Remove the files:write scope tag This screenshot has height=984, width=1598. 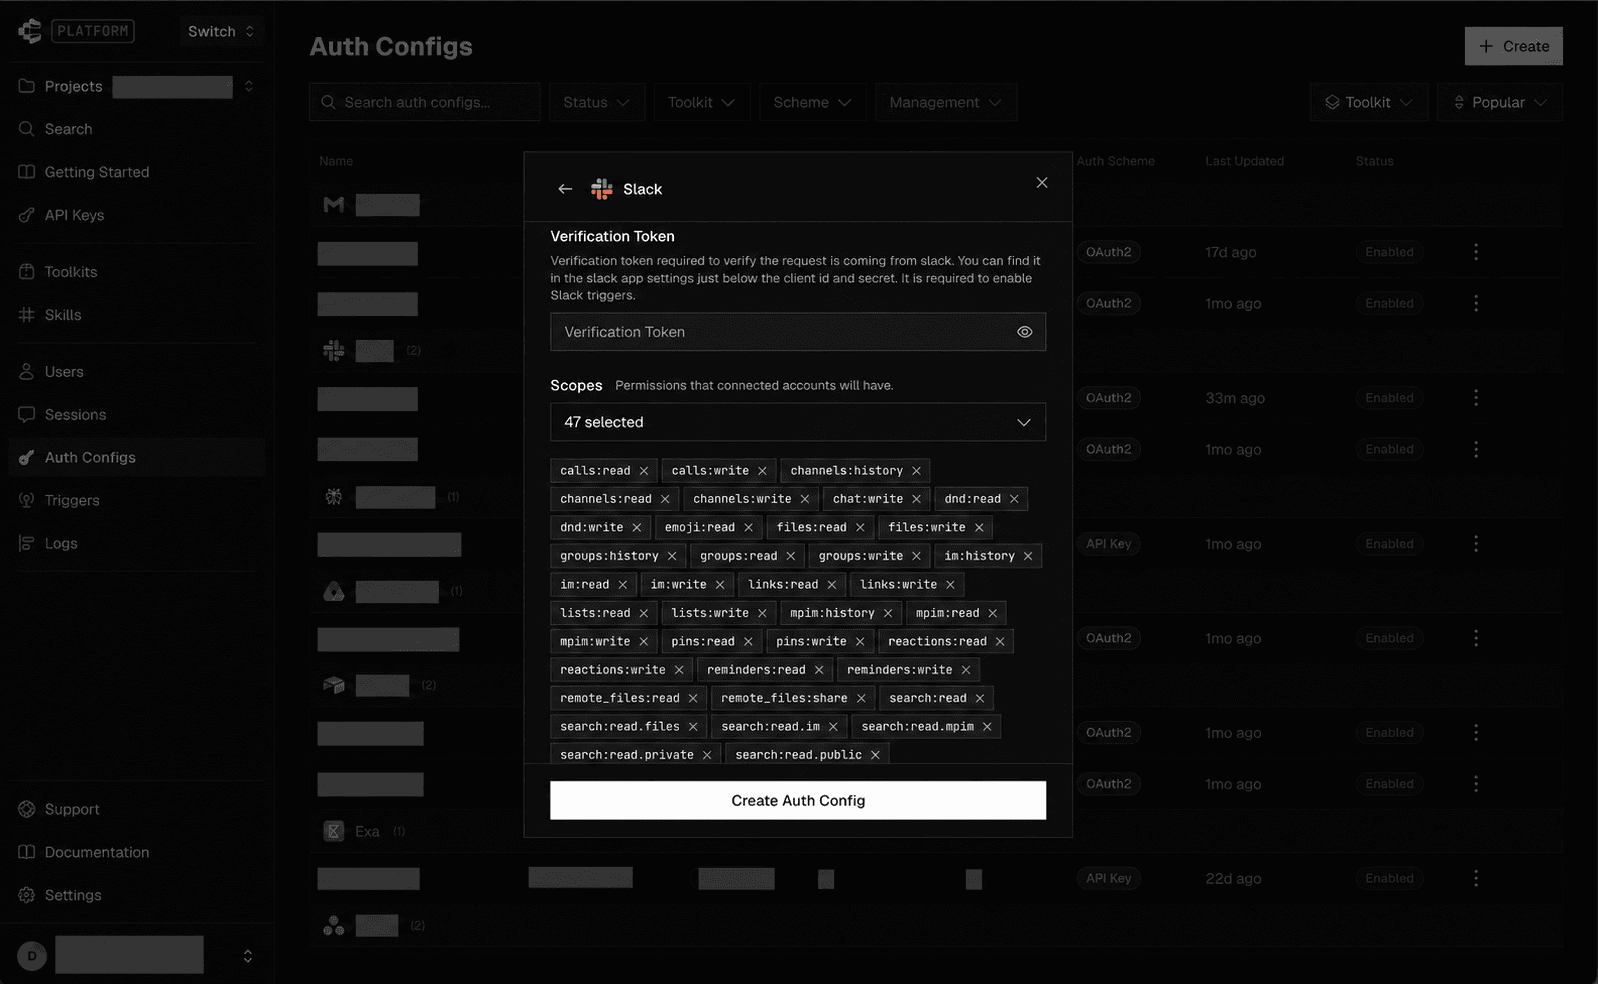pyautogui.click(x=979, y=528)
